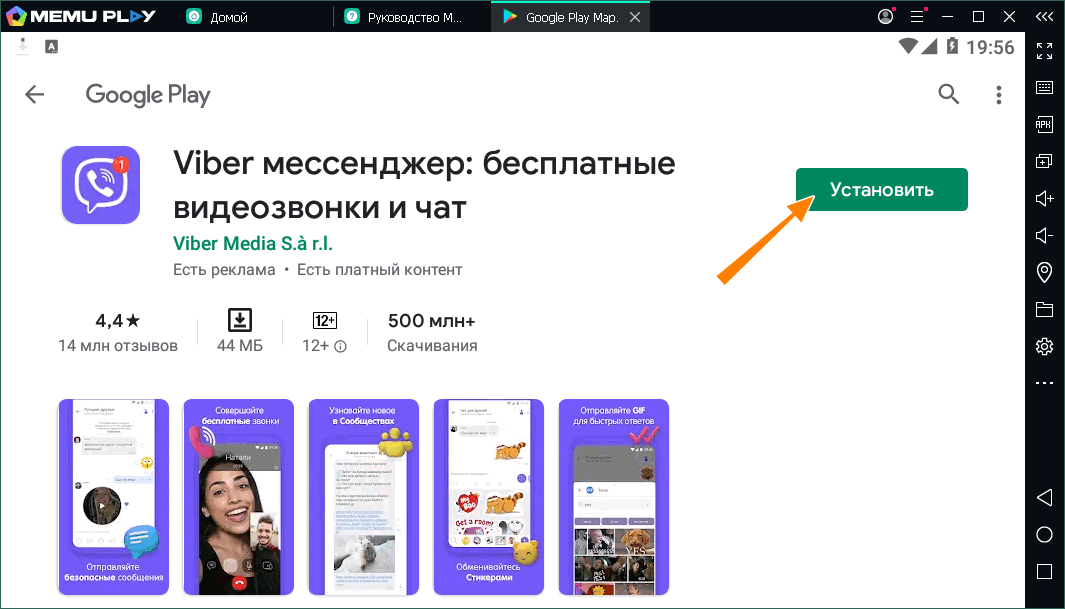Tap the Android home circle button

pyautogui.click(x=1045, y=534)
